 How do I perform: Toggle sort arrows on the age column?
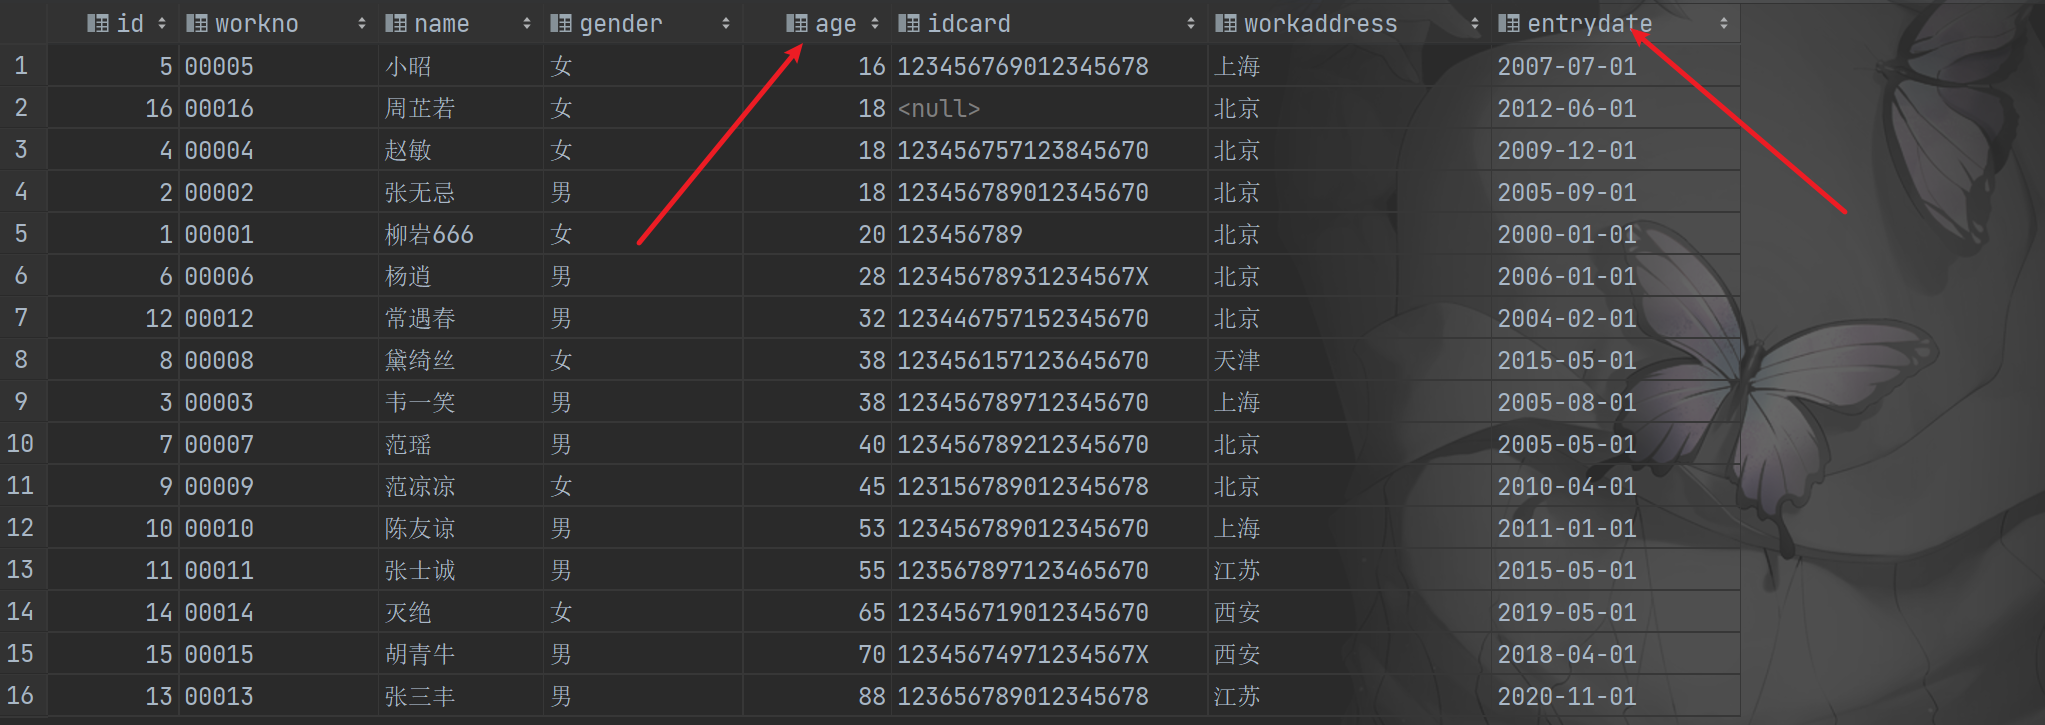(x=875, y=23)
